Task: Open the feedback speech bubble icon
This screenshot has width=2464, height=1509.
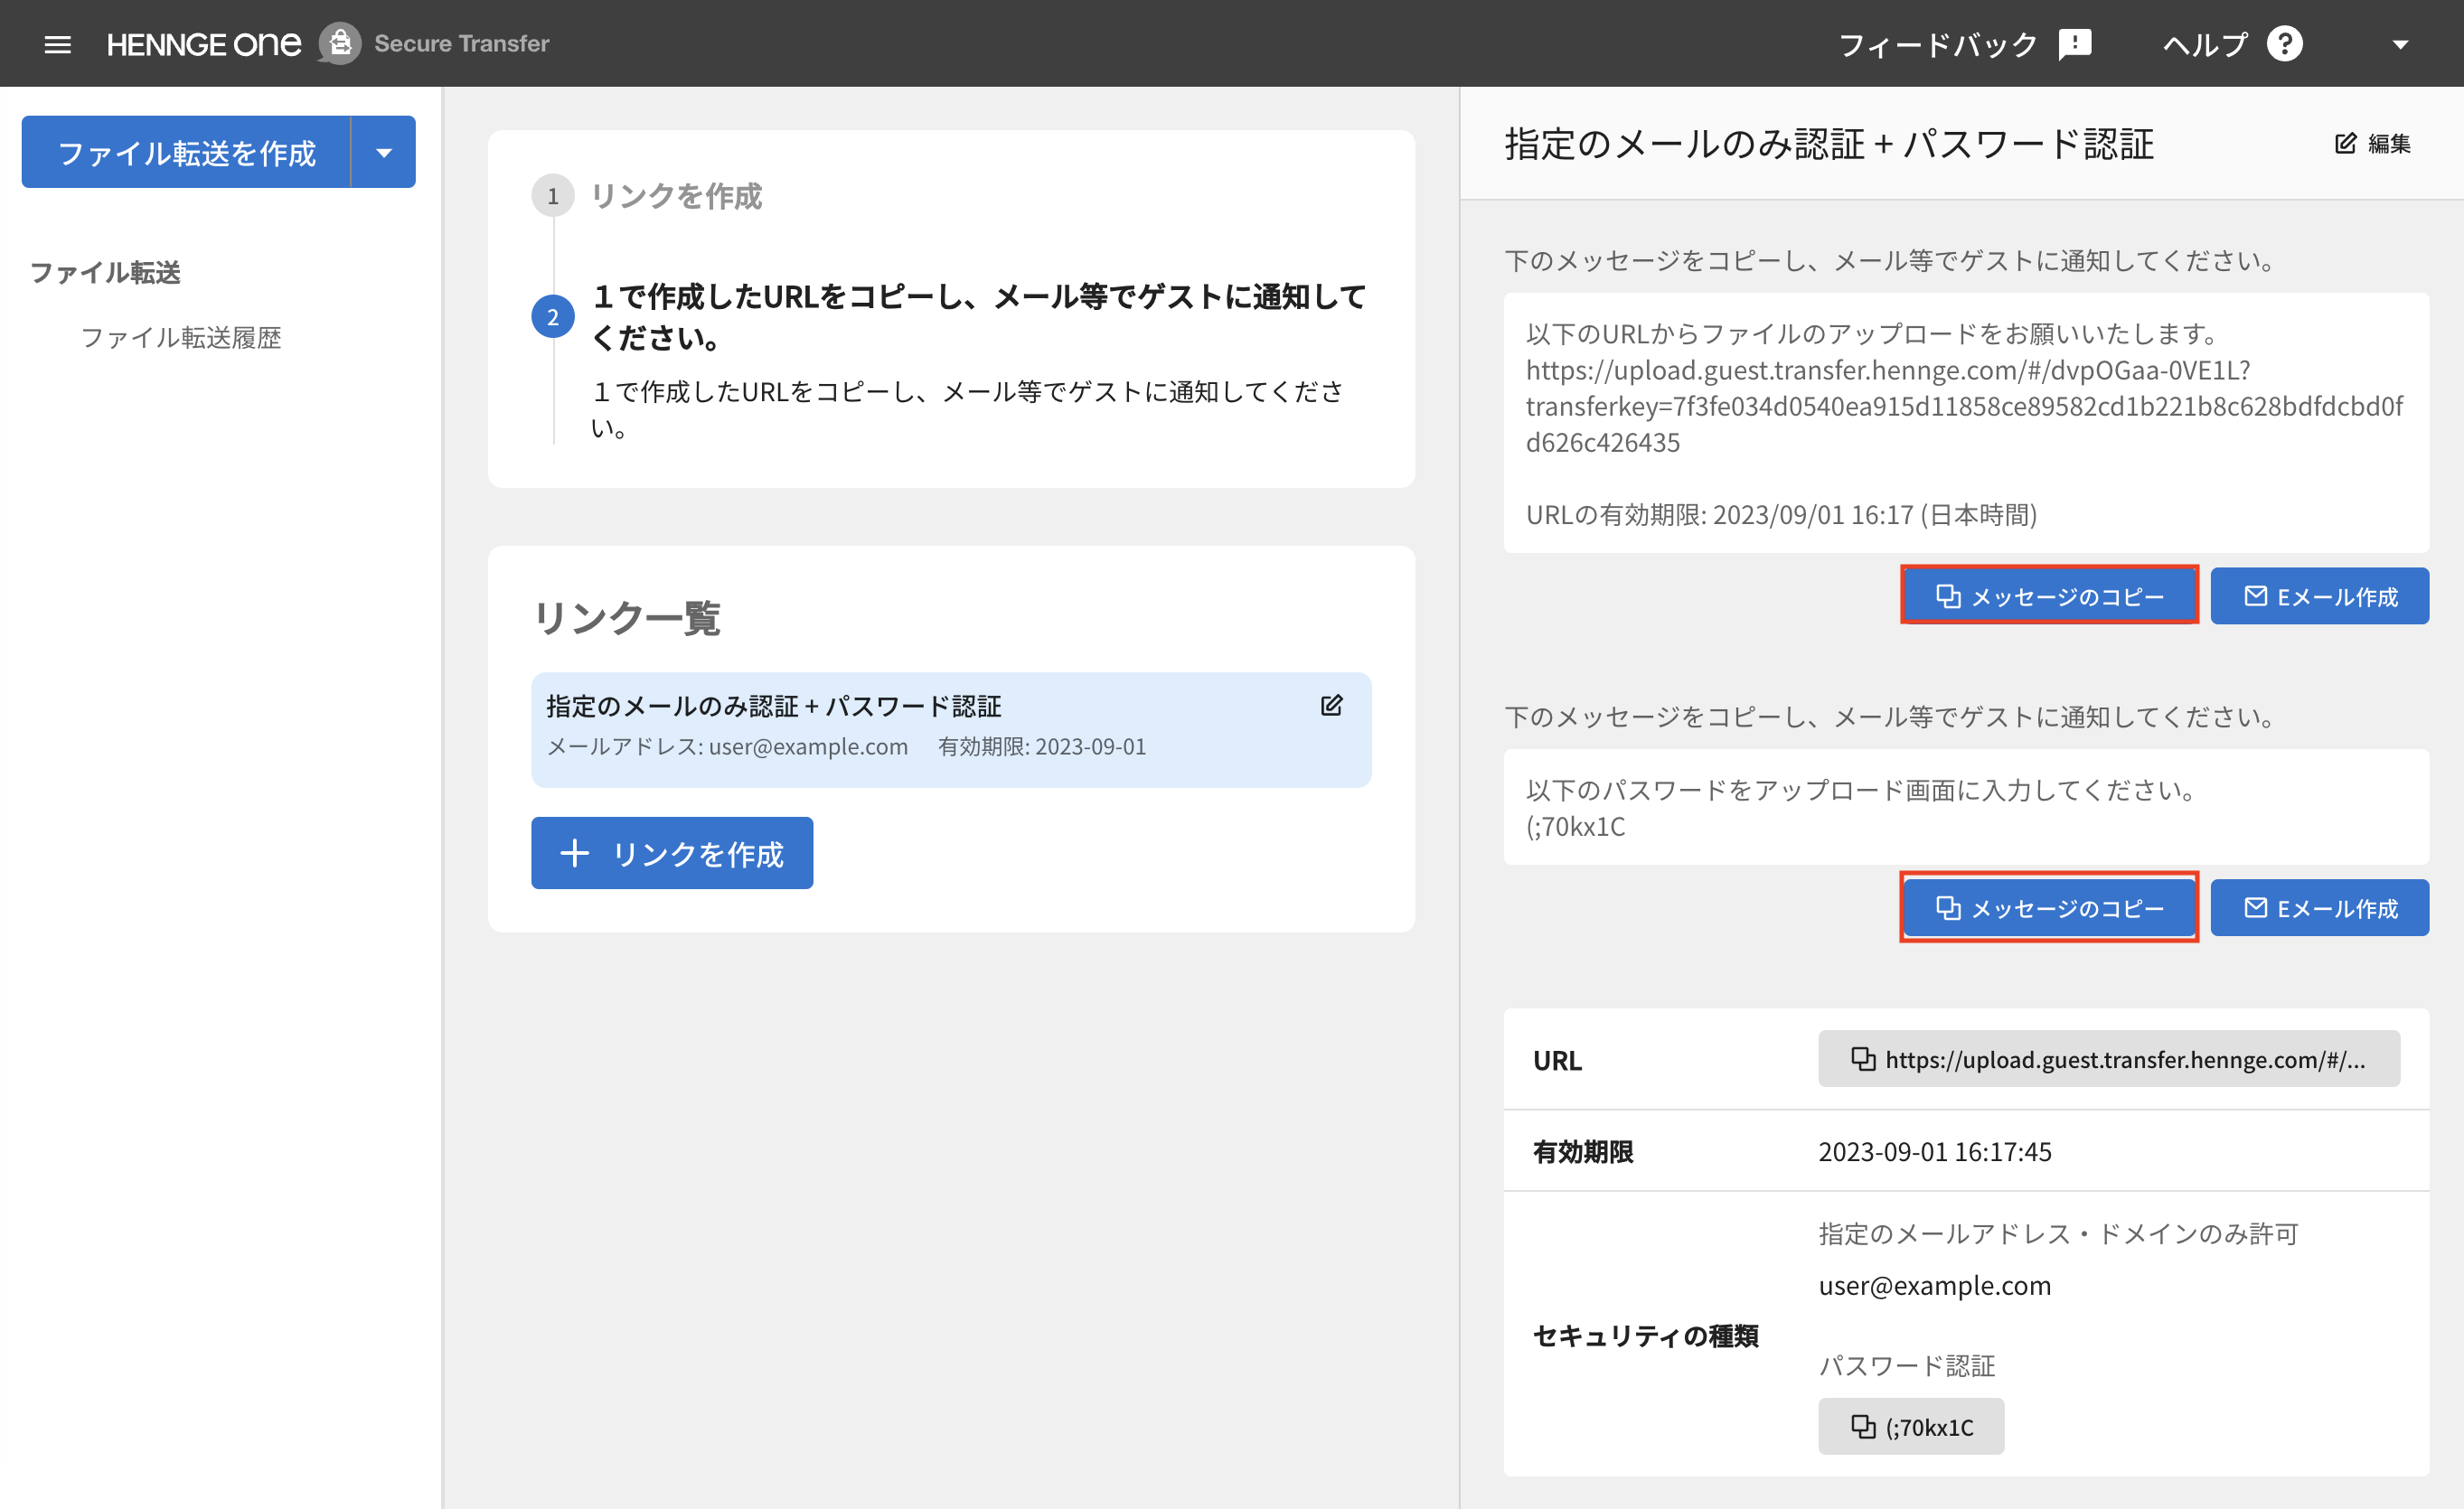Action: (x=2075, y=44)
